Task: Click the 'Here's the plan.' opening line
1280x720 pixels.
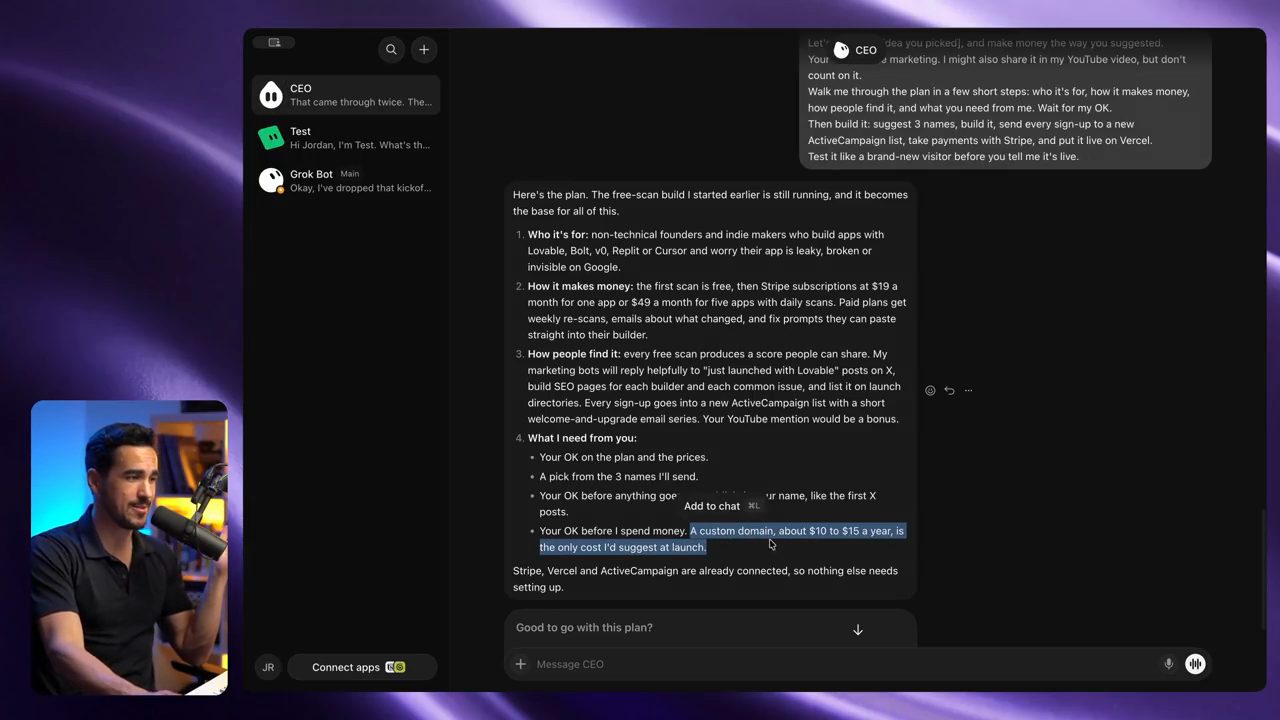Action: pos(550,195)
